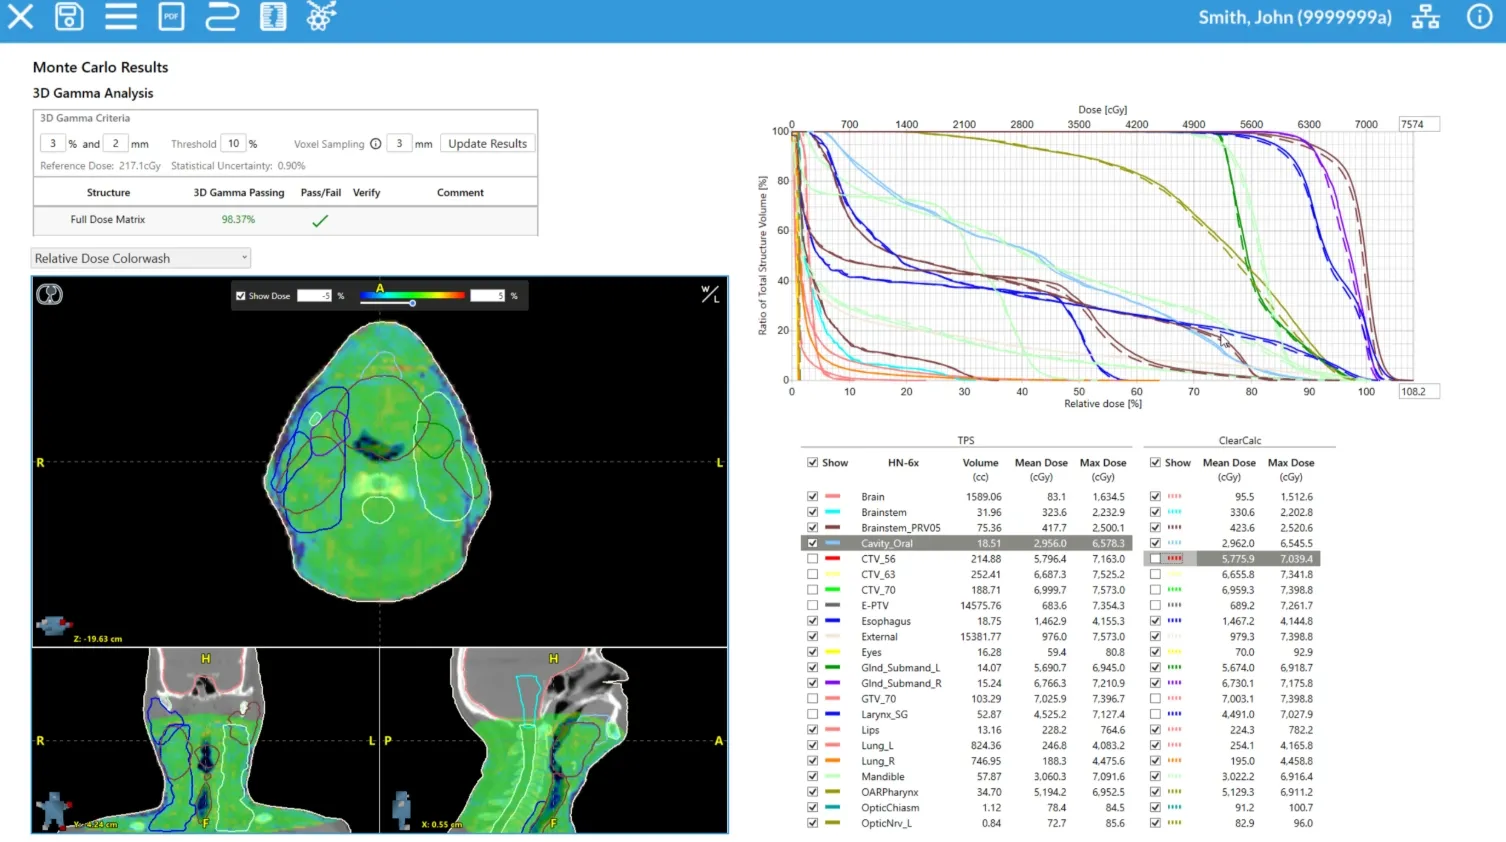Click the Update Results button
The height and width of the screenshot is (842, 1506).
tap(487, 143)
